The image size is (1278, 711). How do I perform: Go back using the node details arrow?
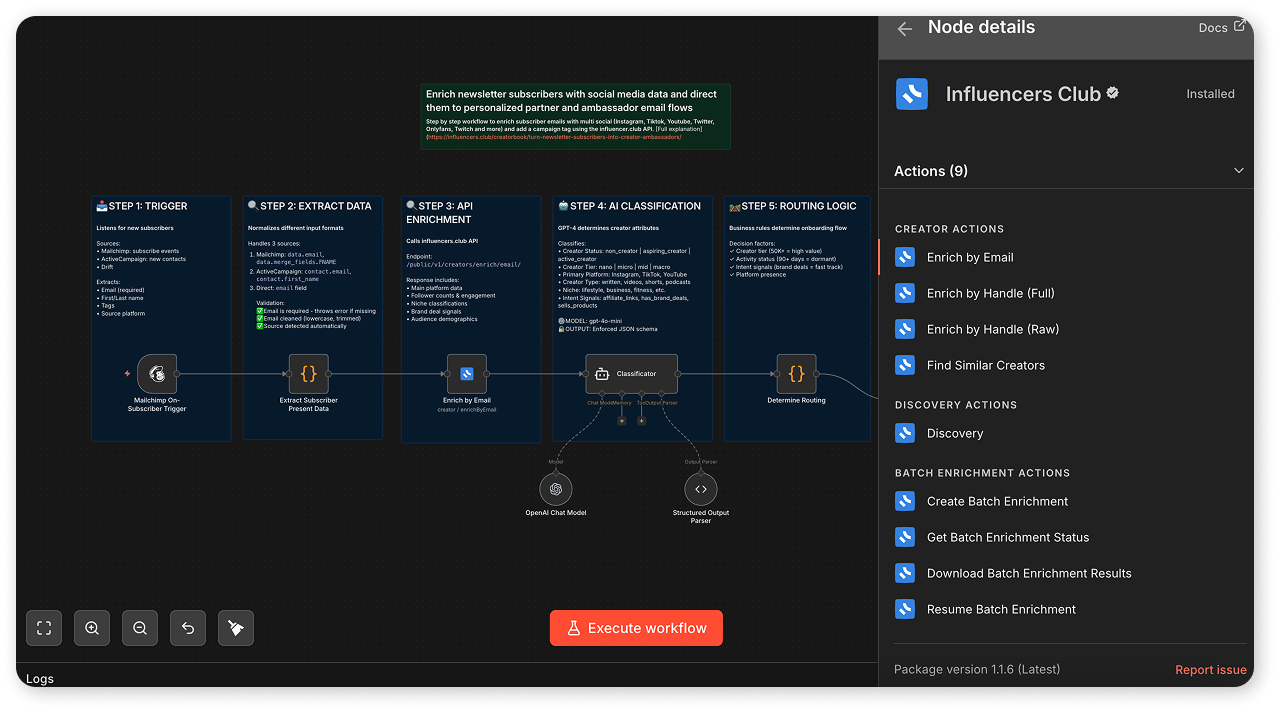(905, 29)
